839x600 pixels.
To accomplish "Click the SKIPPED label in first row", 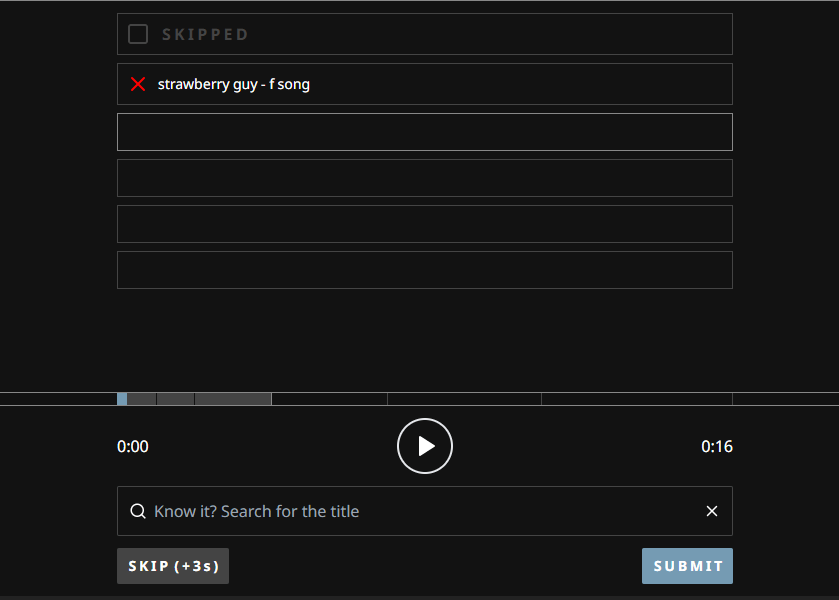I will click(205, 34).
